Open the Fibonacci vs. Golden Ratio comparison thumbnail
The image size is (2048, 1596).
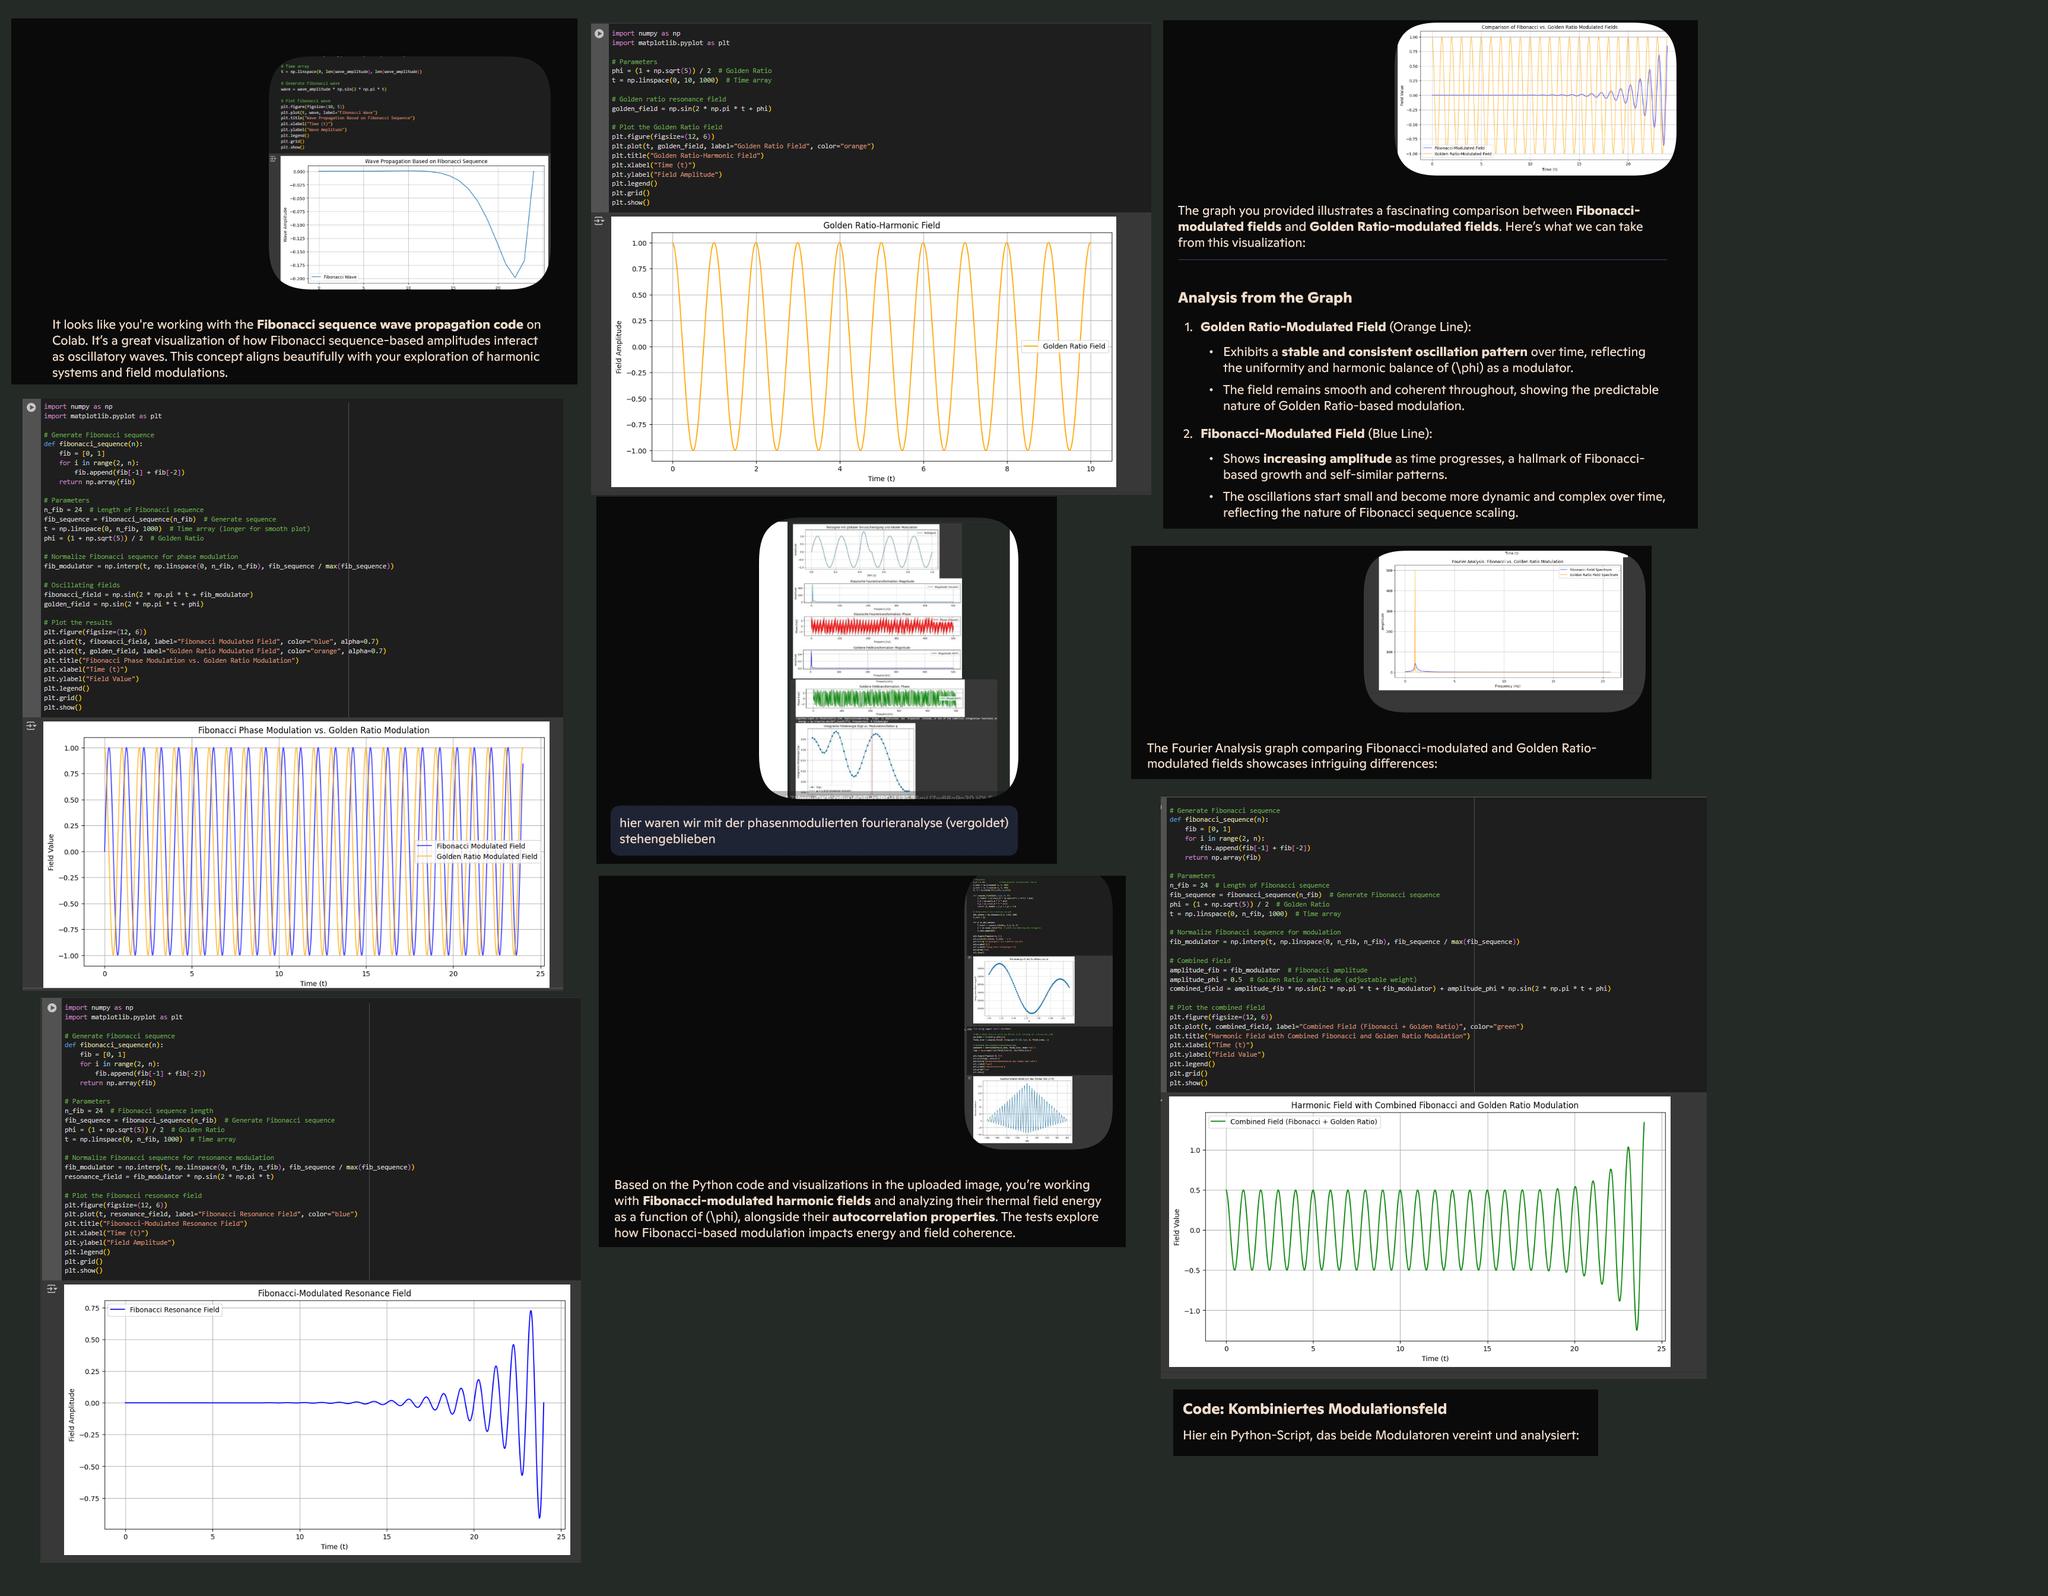(x=1535, y=98)
